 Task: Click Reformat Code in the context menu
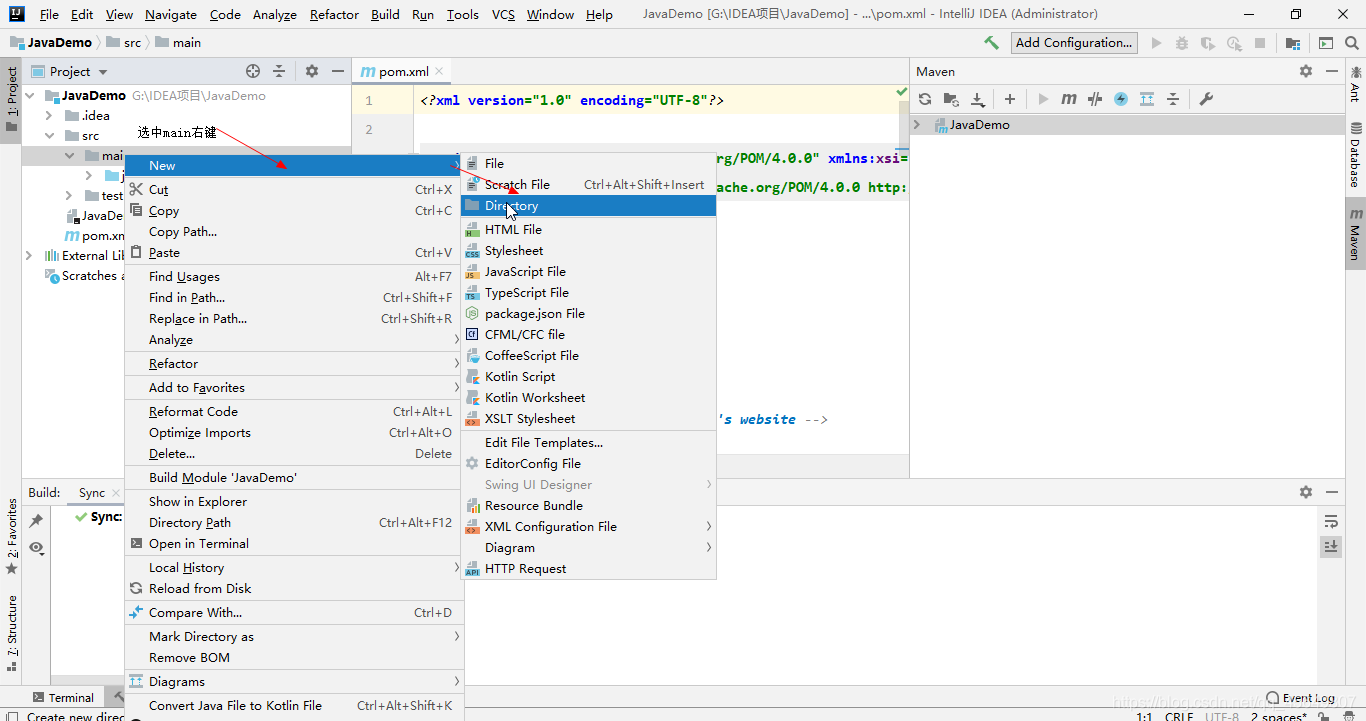292,411
